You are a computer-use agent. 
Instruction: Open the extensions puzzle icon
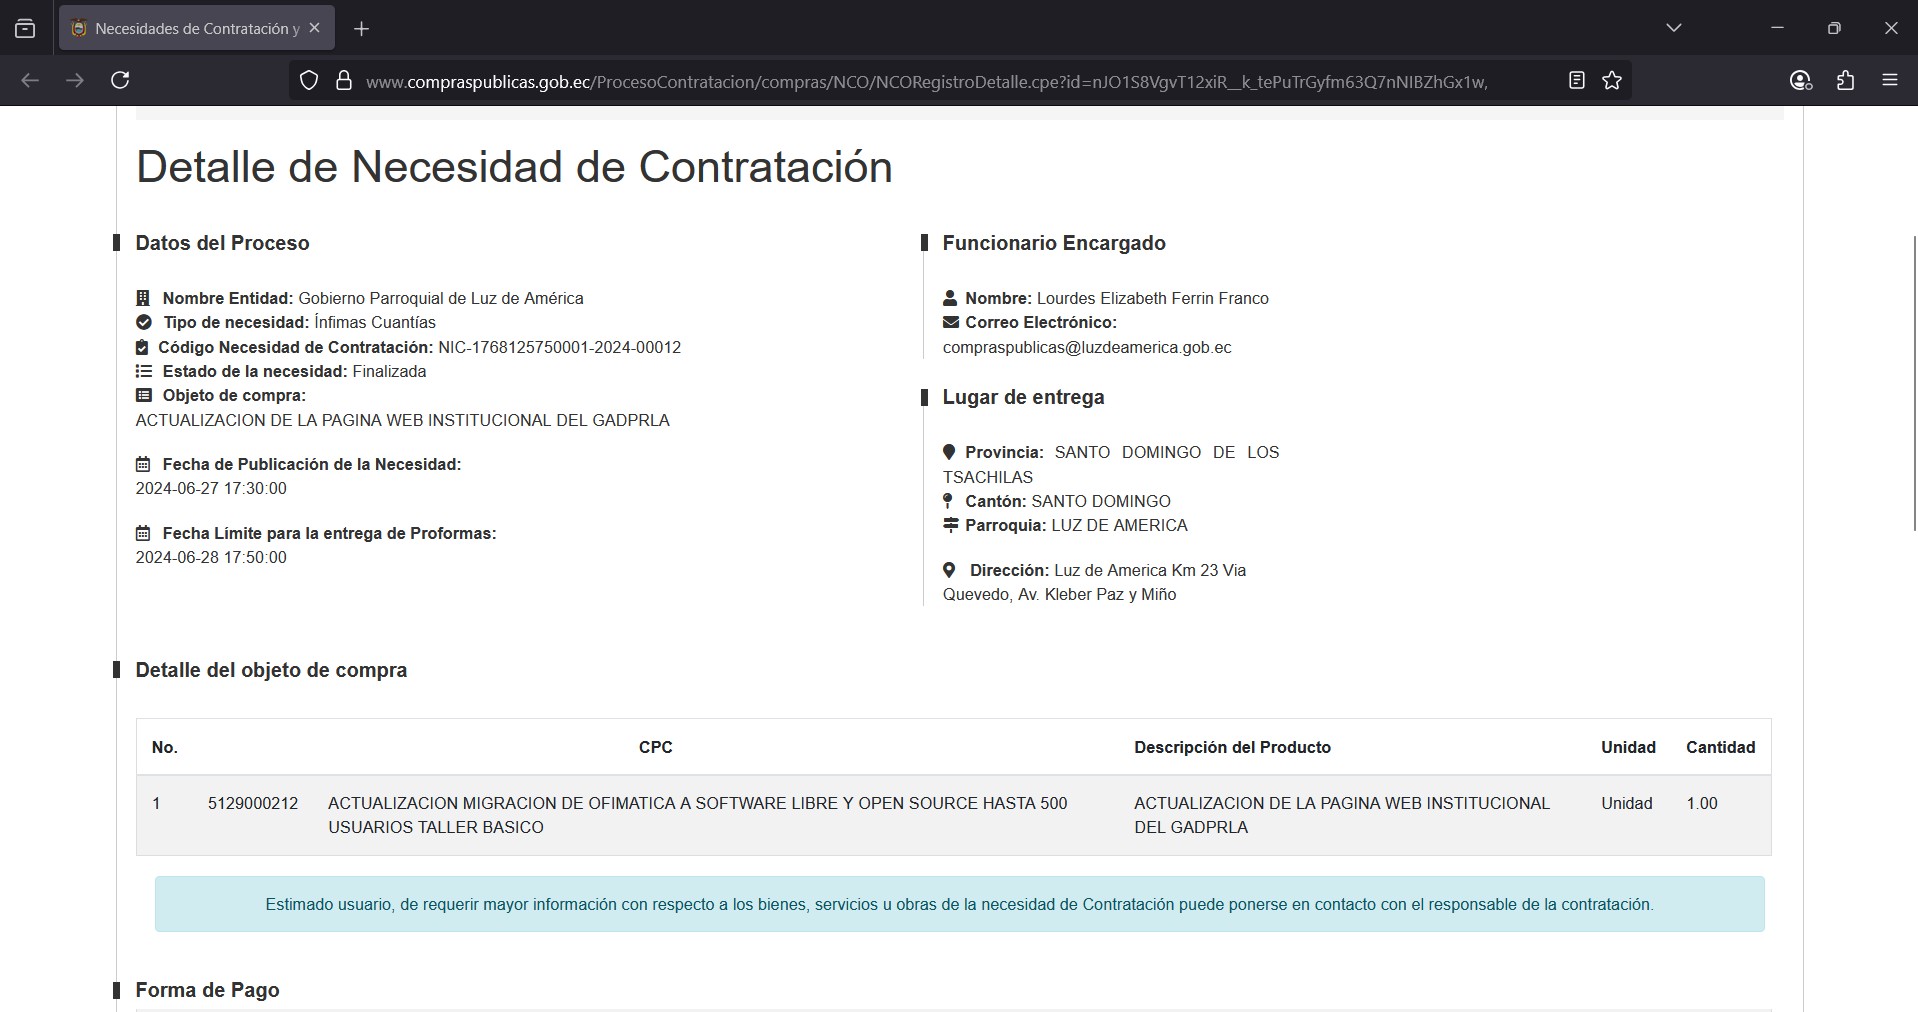pos(1846,80)
